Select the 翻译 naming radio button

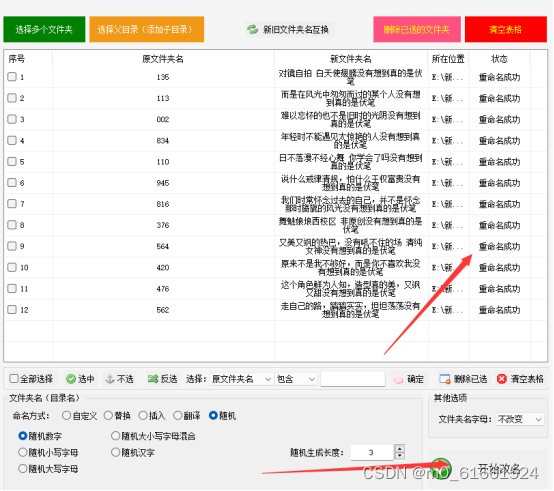(x=177, y=415)
